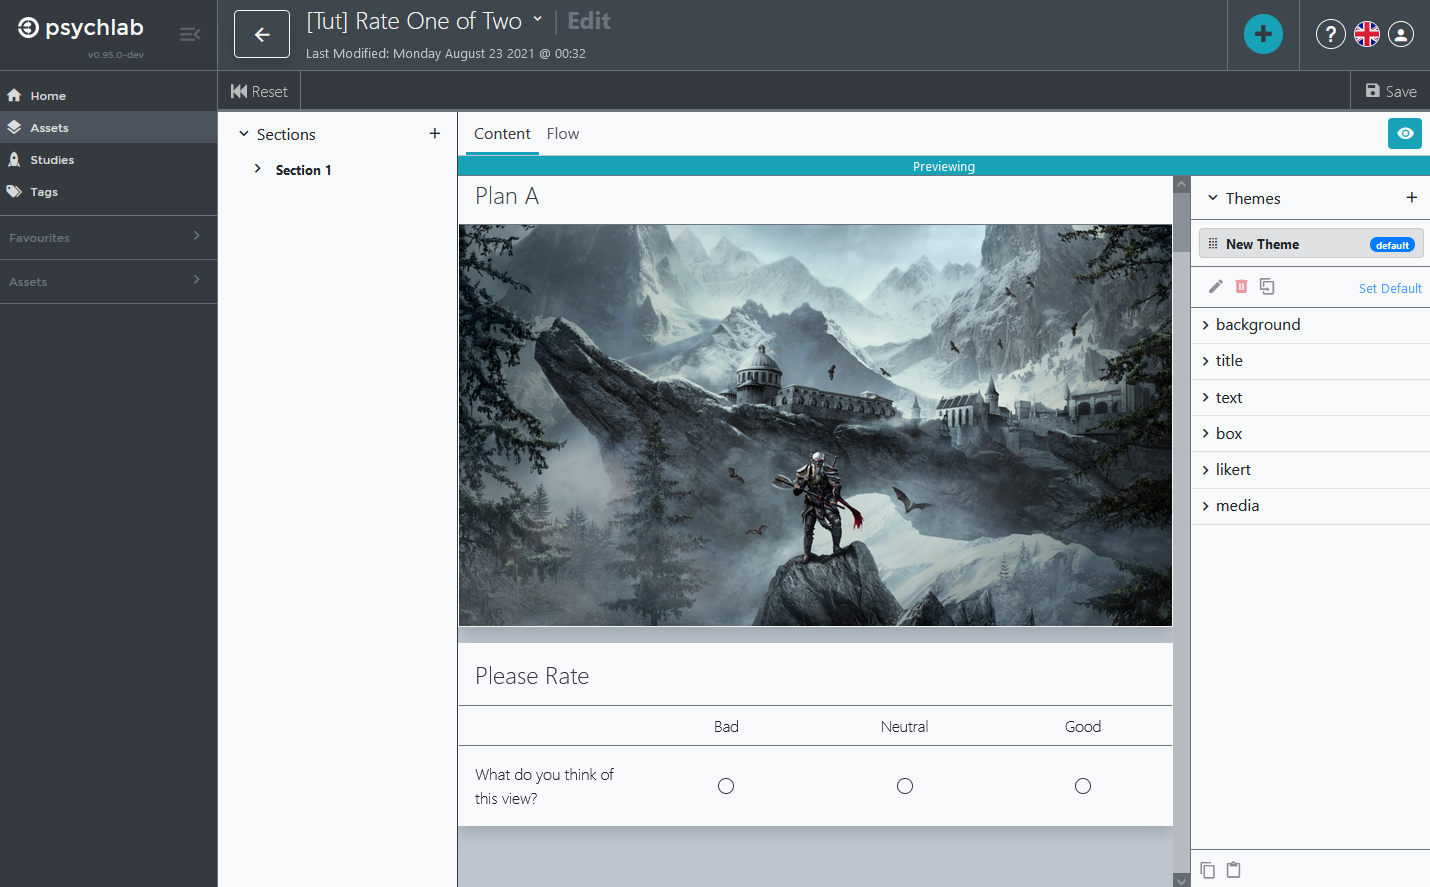
Task: Collapse the psychlab sidebar with the collapse icon
Action: pyautogui.click(x=190, y=33)
